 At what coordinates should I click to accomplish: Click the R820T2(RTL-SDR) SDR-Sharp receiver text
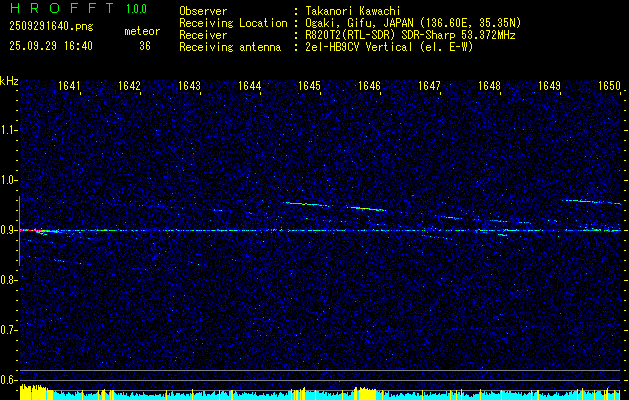coord(410,35)
